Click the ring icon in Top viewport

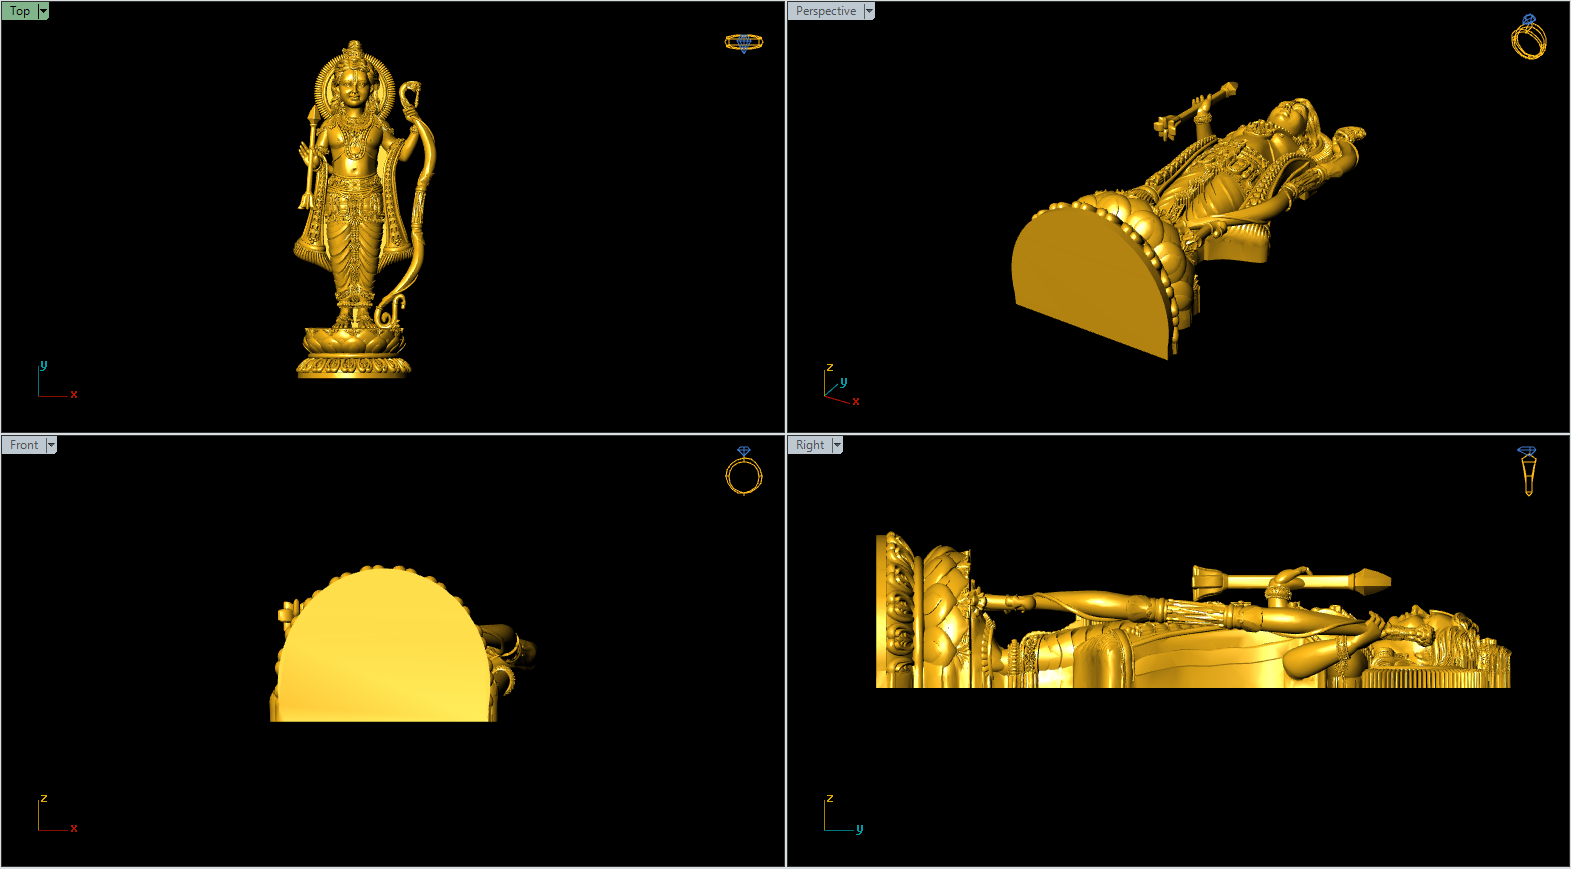pyautogui.click(x=743, y=43)
